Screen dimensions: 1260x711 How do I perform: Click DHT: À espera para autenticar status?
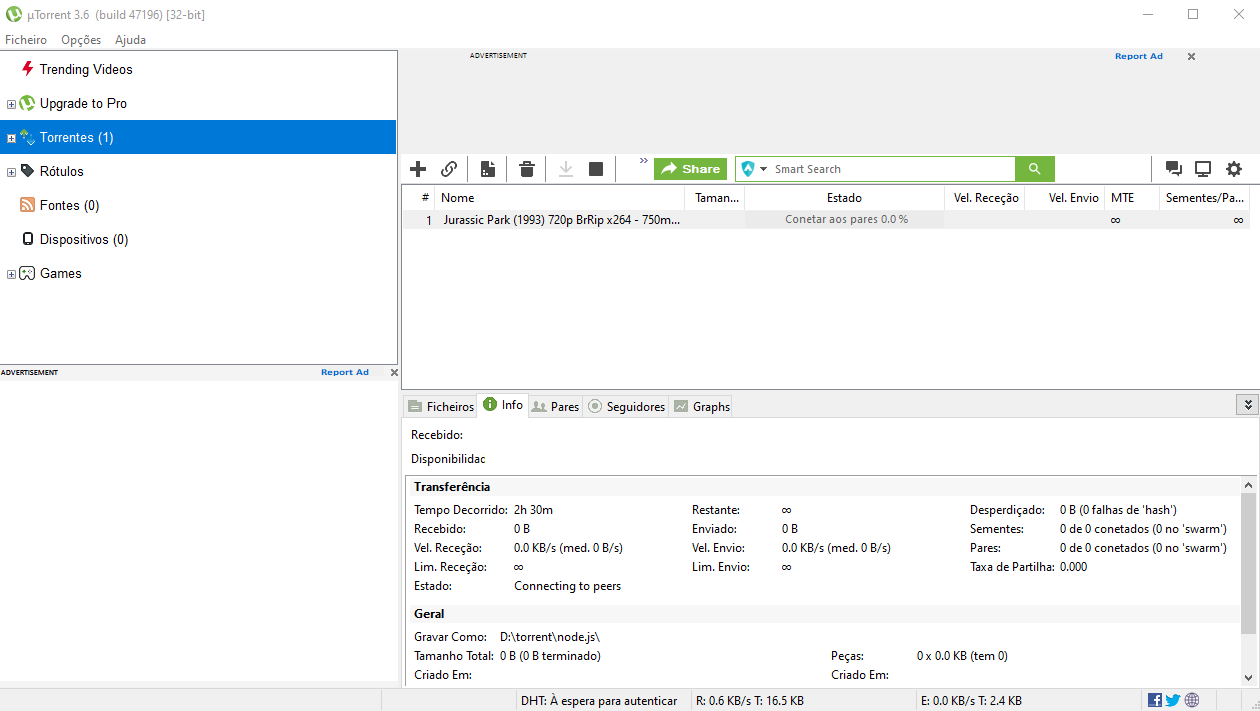pos(599,701)
